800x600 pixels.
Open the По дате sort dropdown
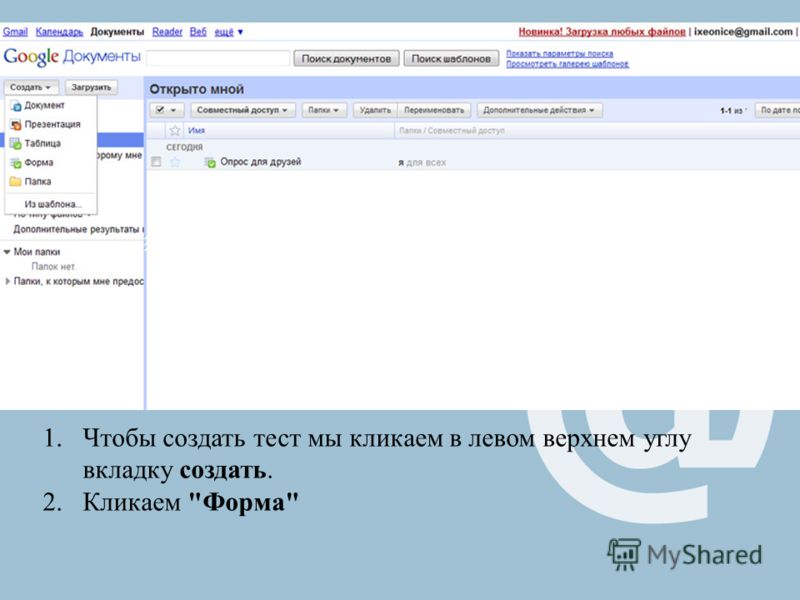(778, 110)
